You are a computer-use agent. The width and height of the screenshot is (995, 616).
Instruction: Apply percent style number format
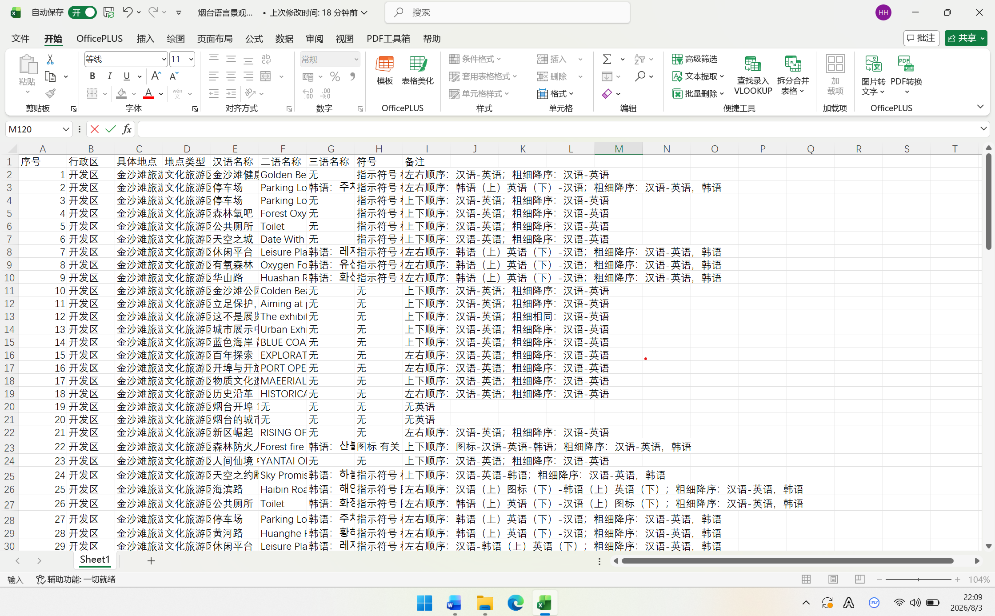pos(335,76)
